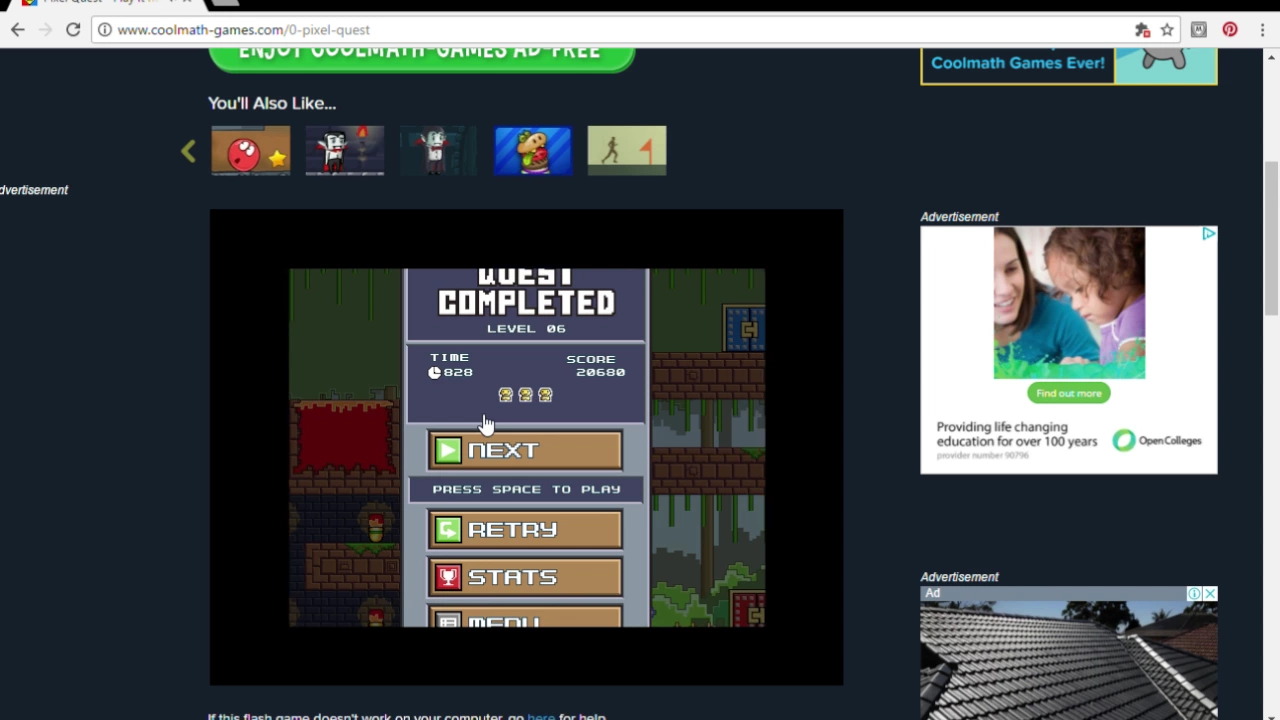Click the red trophy icon on STATS
The image size is (1280, 720).
pyautogui.click(x=448, y=577)
